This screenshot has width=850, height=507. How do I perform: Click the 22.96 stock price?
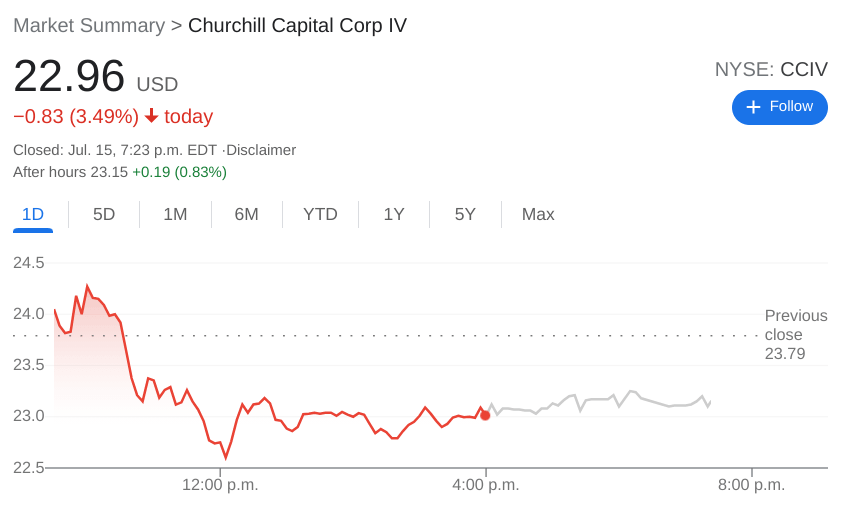(x=69, y=77)
